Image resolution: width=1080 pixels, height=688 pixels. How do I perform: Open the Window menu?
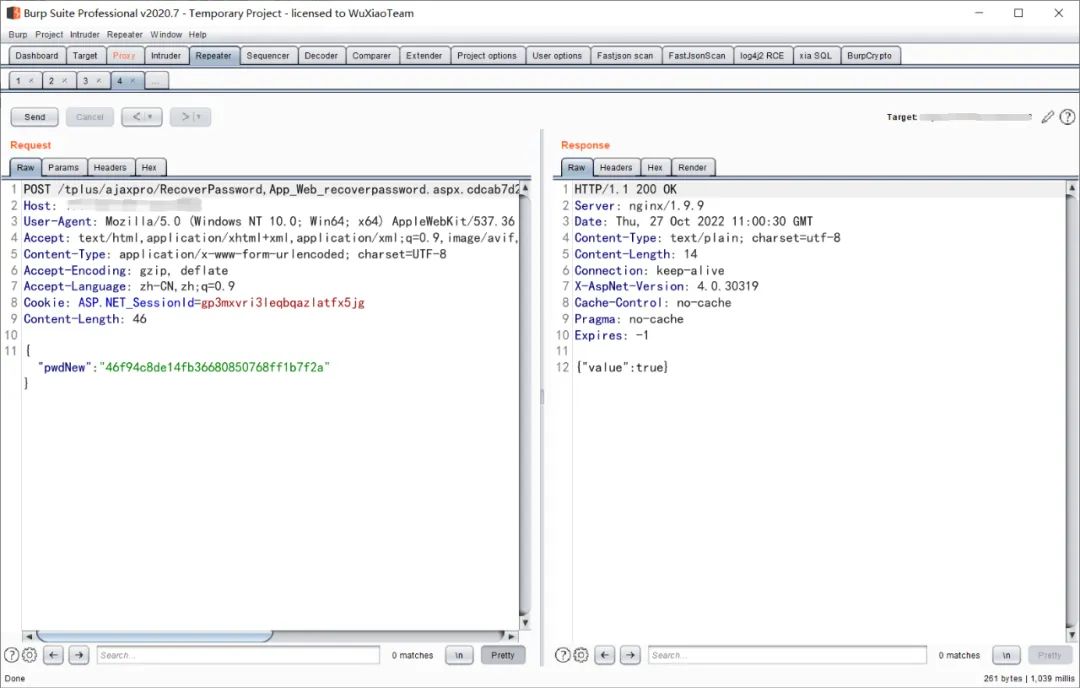click(x=166, y=34)
